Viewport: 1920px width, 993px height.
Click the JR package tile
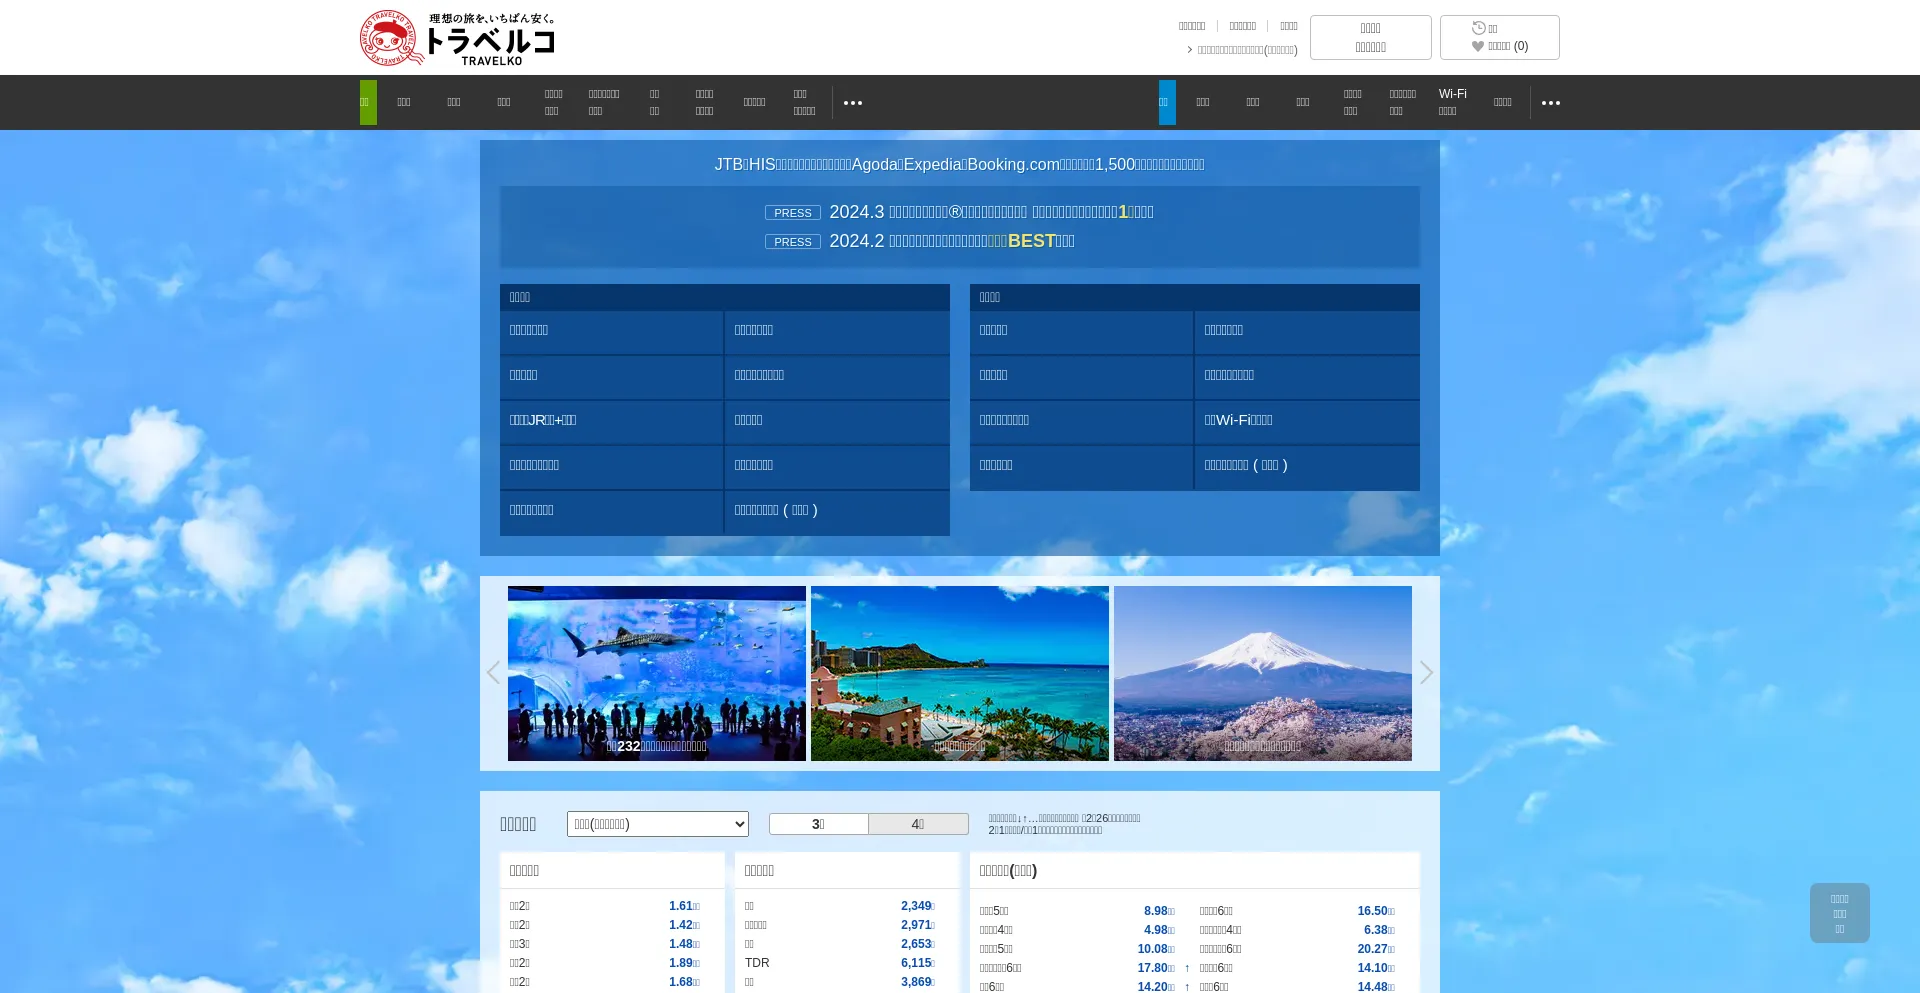[x=611, y=421]
